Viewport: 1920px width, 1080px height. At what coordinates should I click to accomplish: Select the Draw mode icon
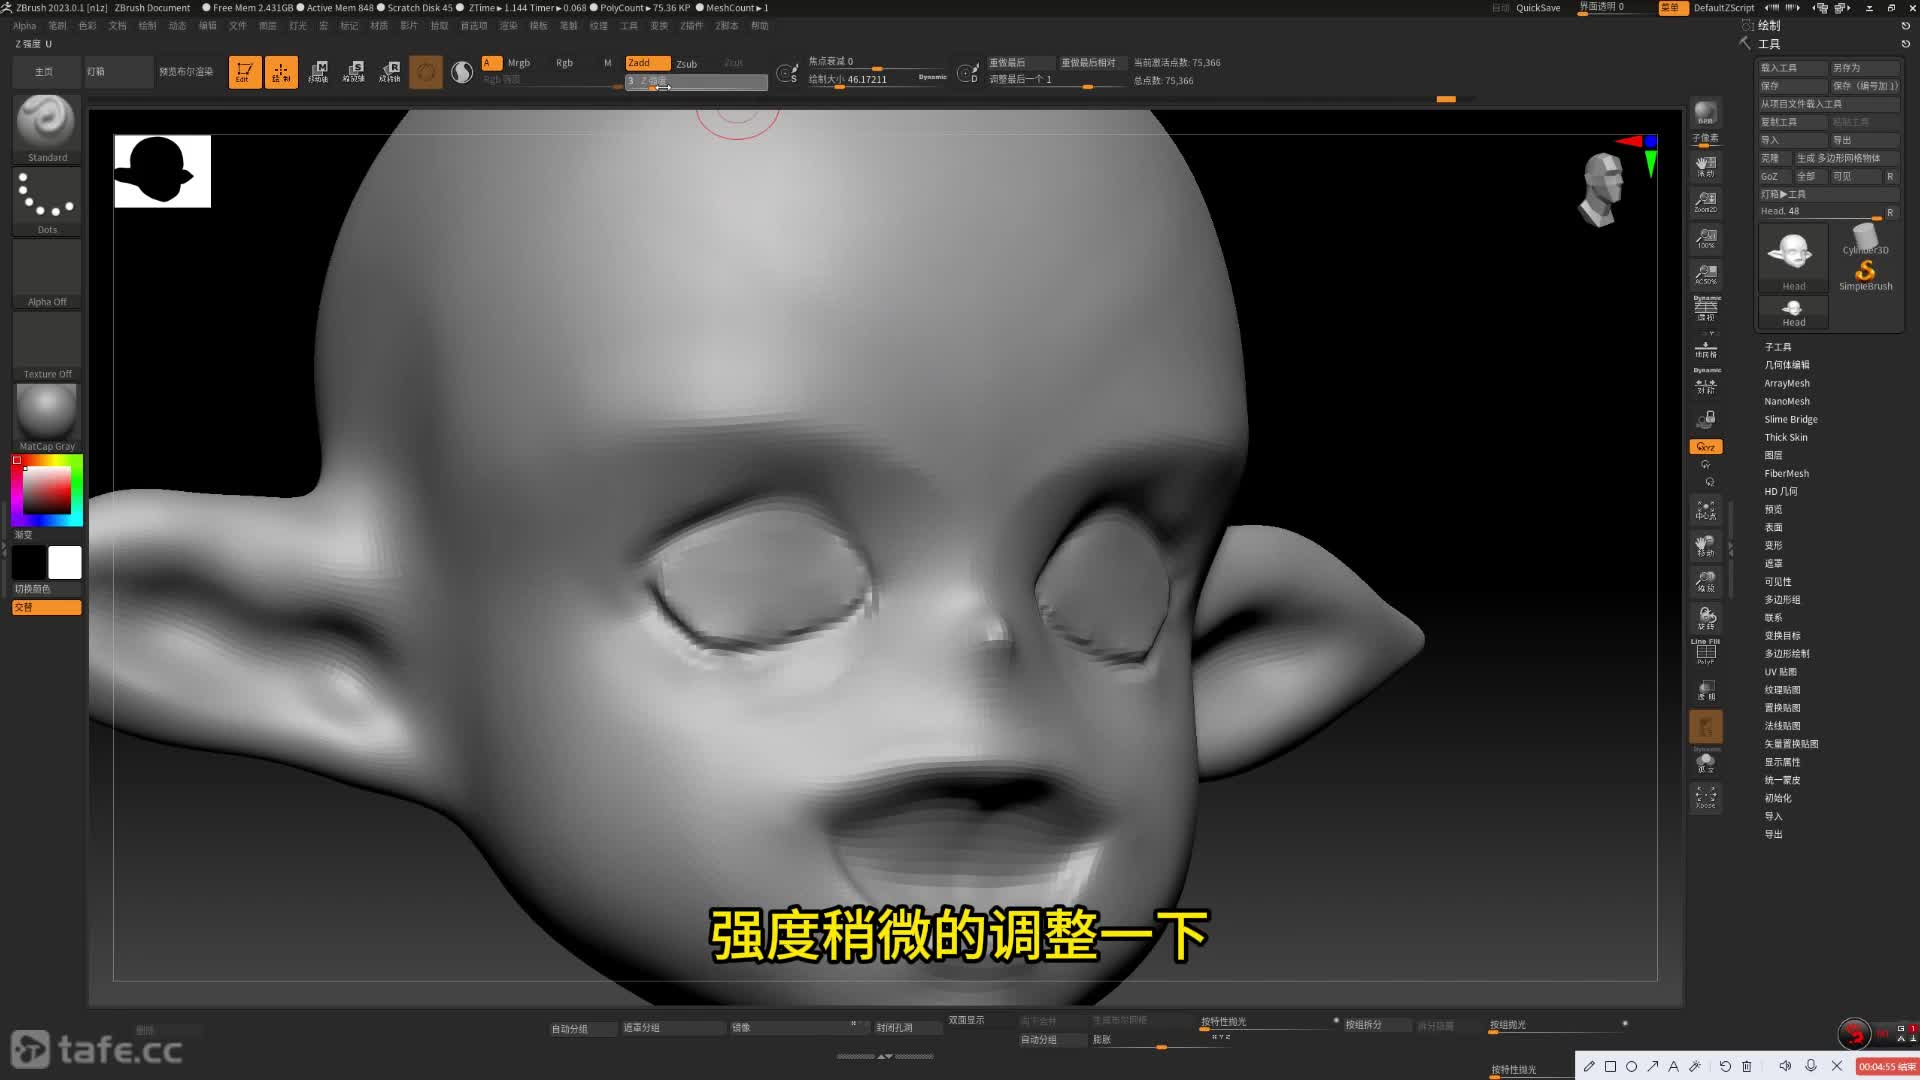pos(281,72)
